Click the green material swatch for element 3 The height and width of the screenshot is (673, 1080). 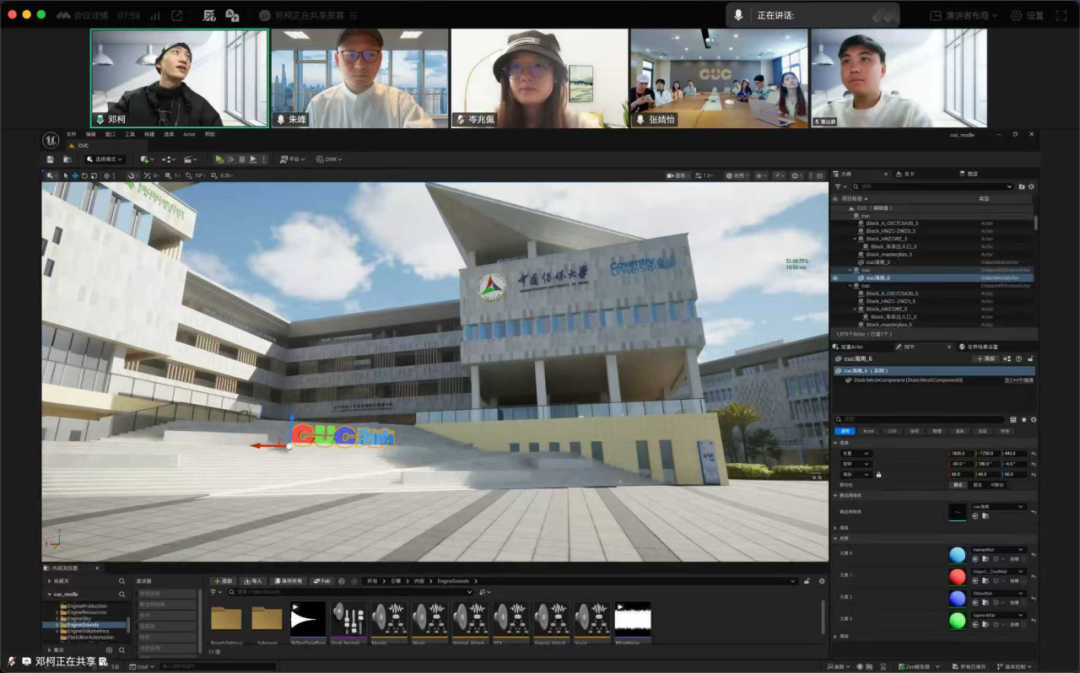tap(957, 621)
